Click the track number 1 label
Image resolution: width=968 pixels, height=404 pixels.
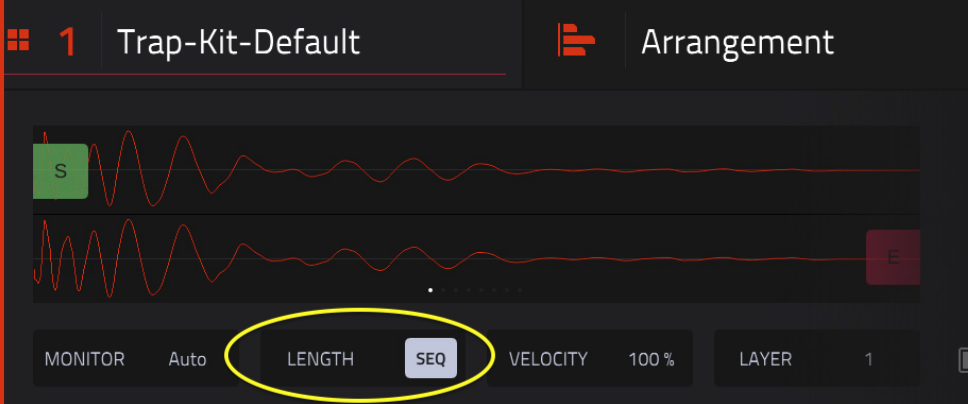point(67,42)
